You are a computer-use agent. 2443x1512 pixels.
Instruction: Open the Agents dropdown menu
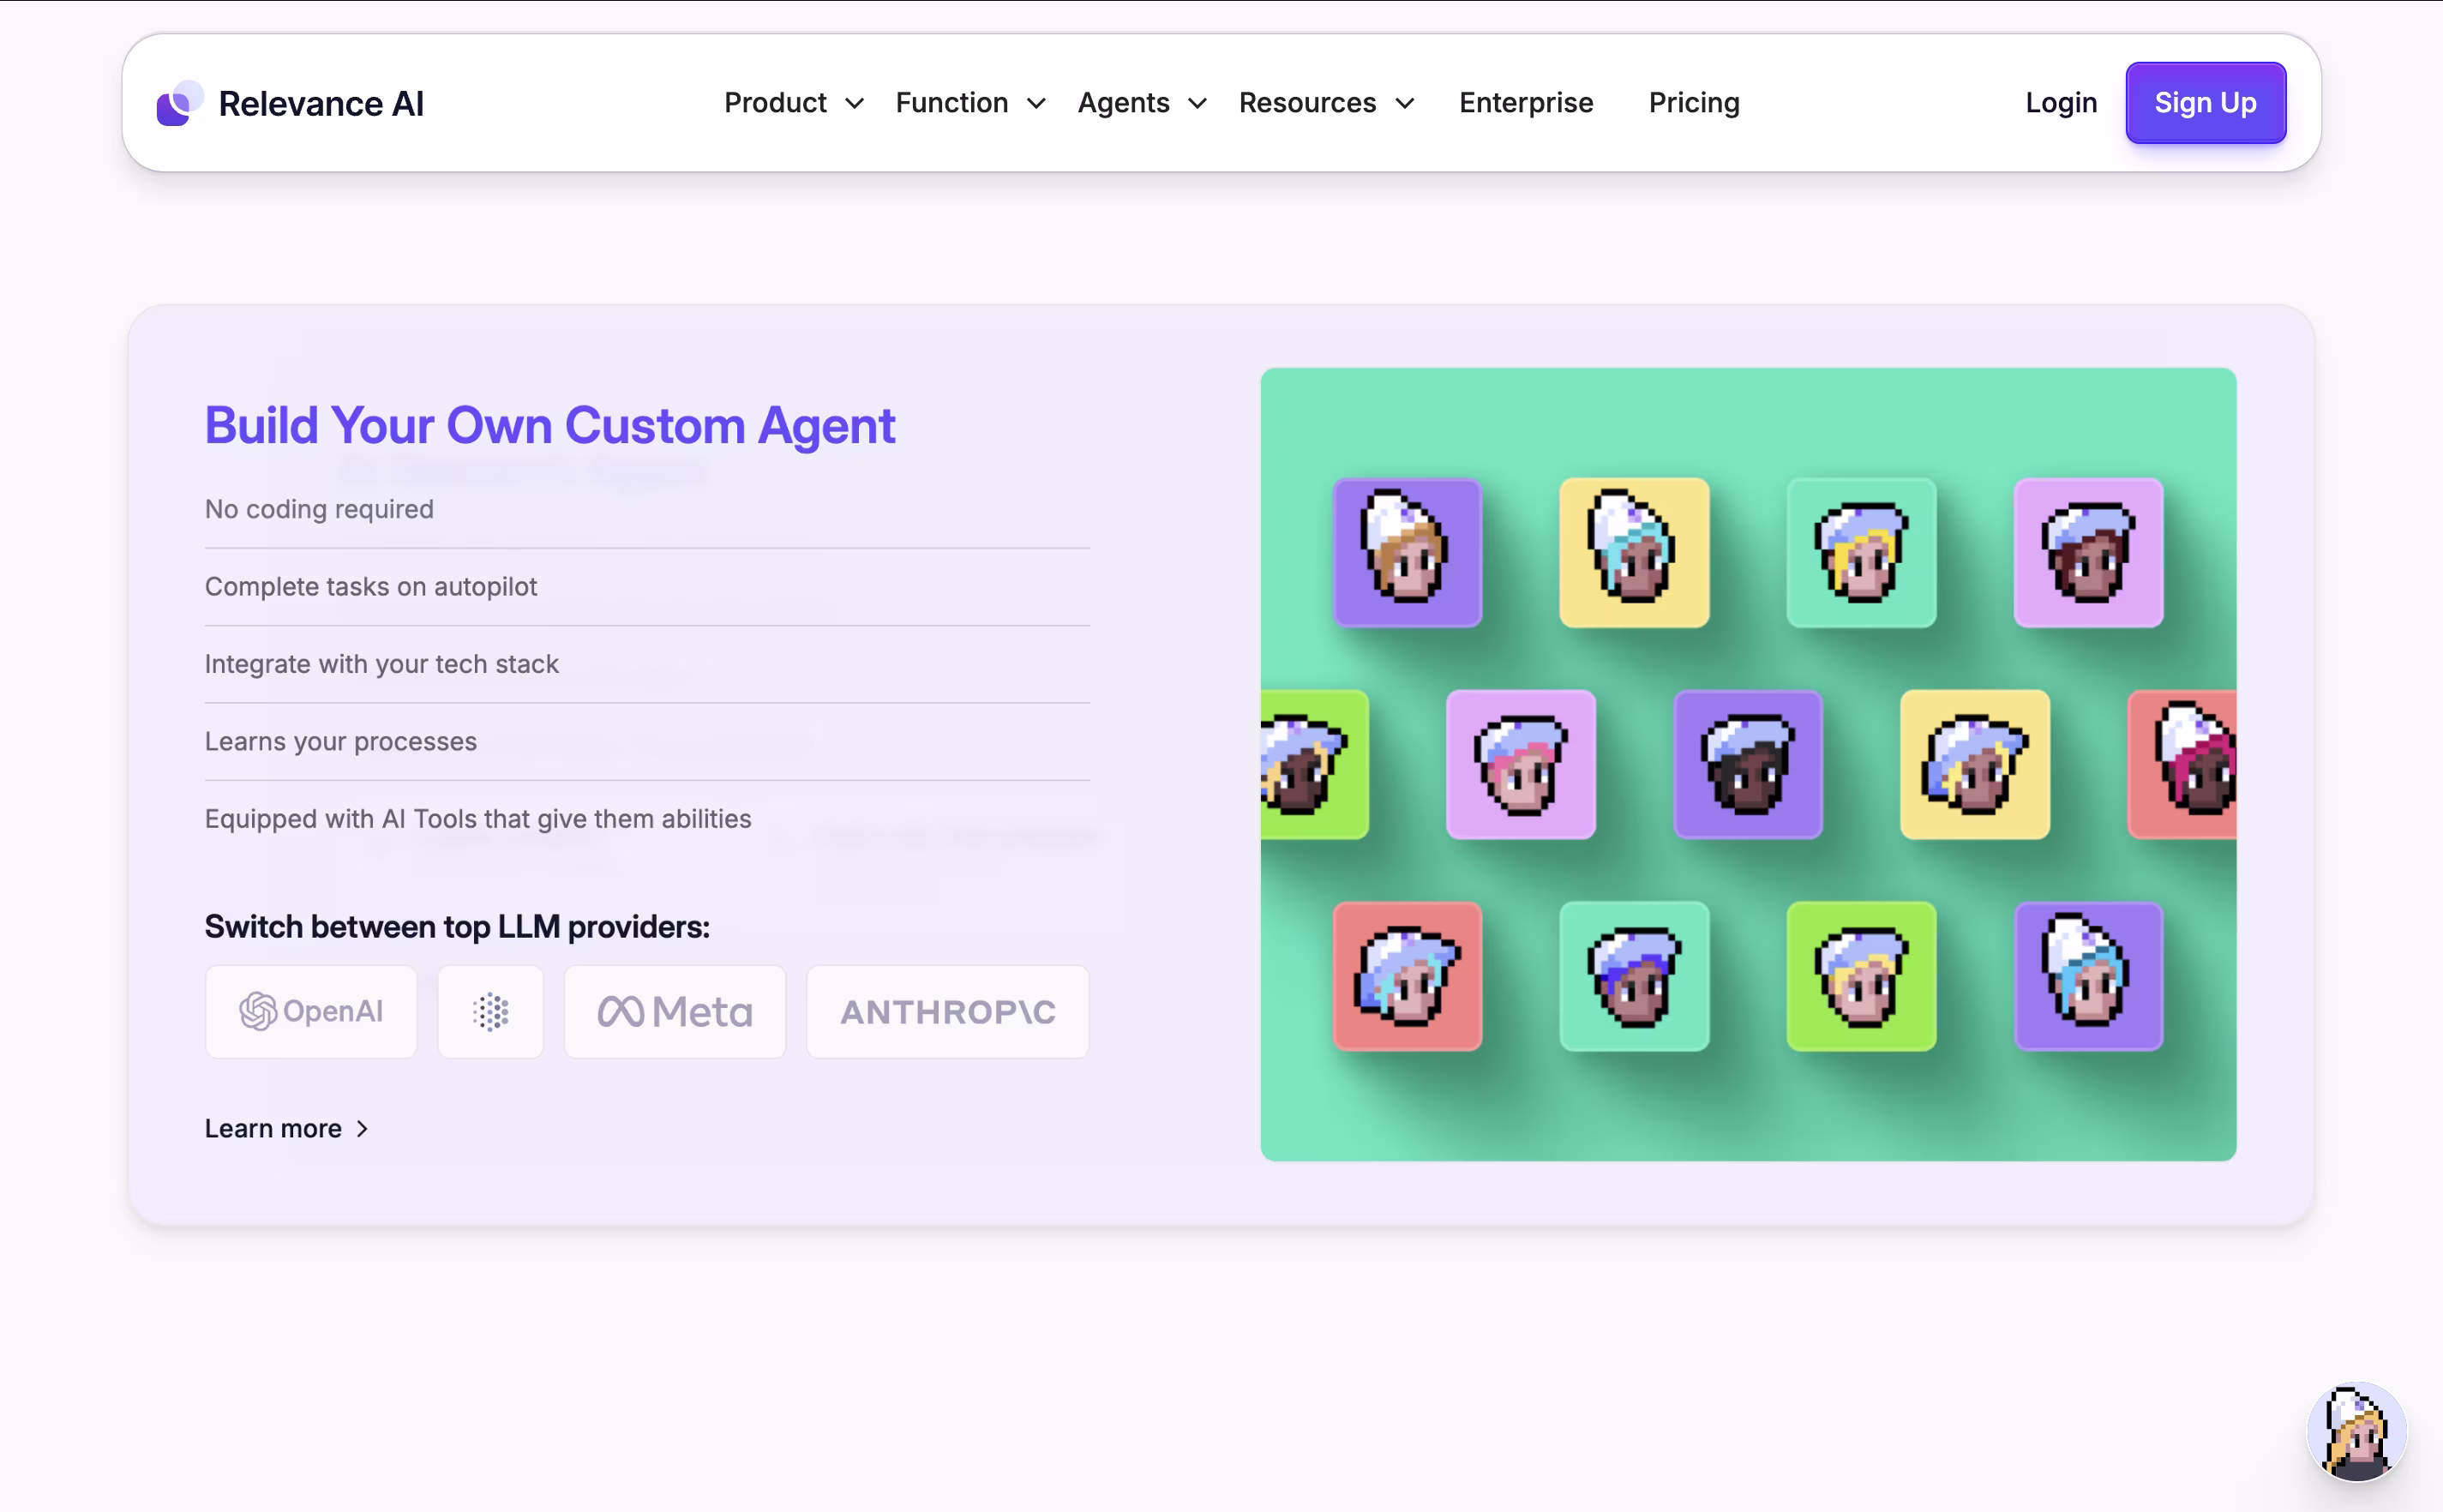coord(1142,103)
